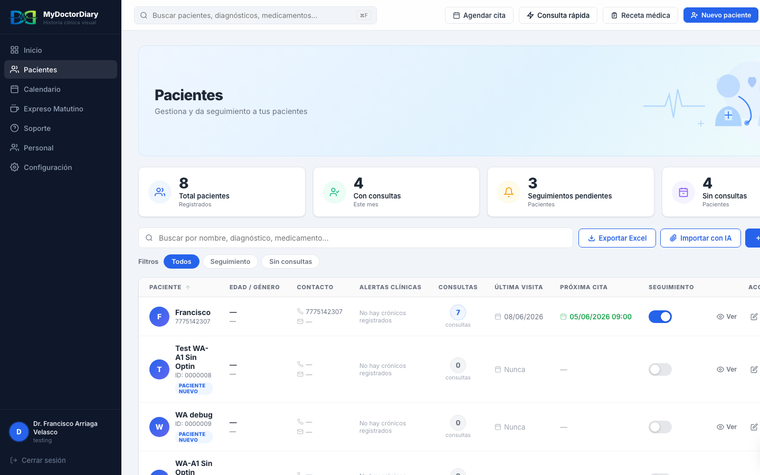The width and height of the screenshot is (760, 475).
Task: Click the top global search field
Action: coord(255,16)
